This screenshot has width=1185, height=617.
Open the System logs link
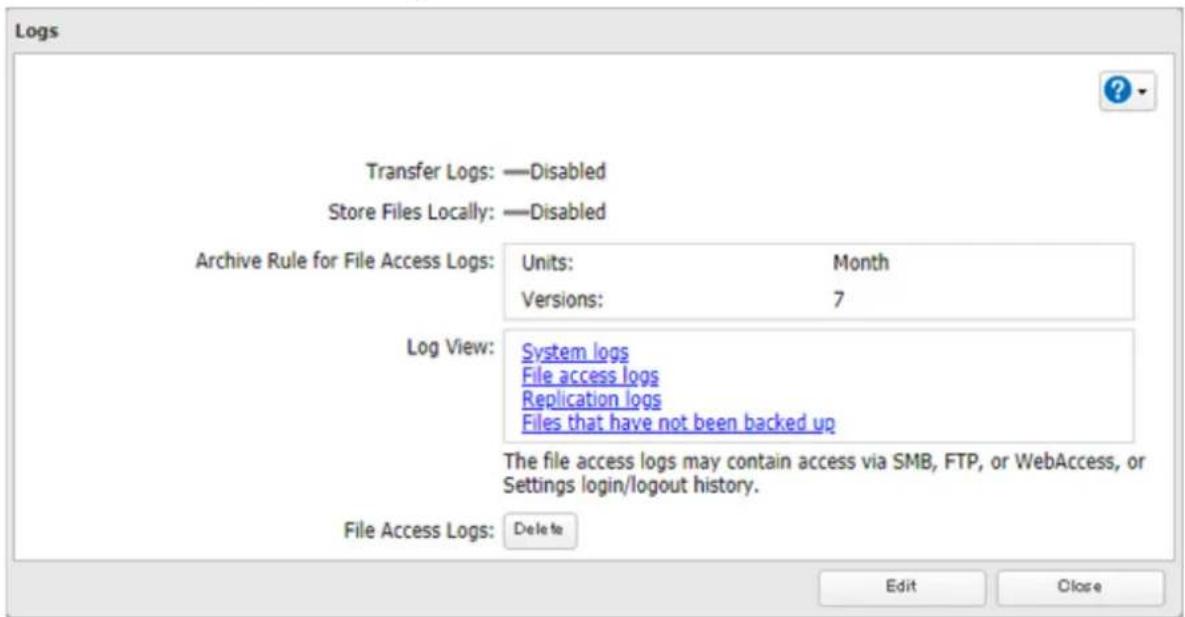coord(574,352)
